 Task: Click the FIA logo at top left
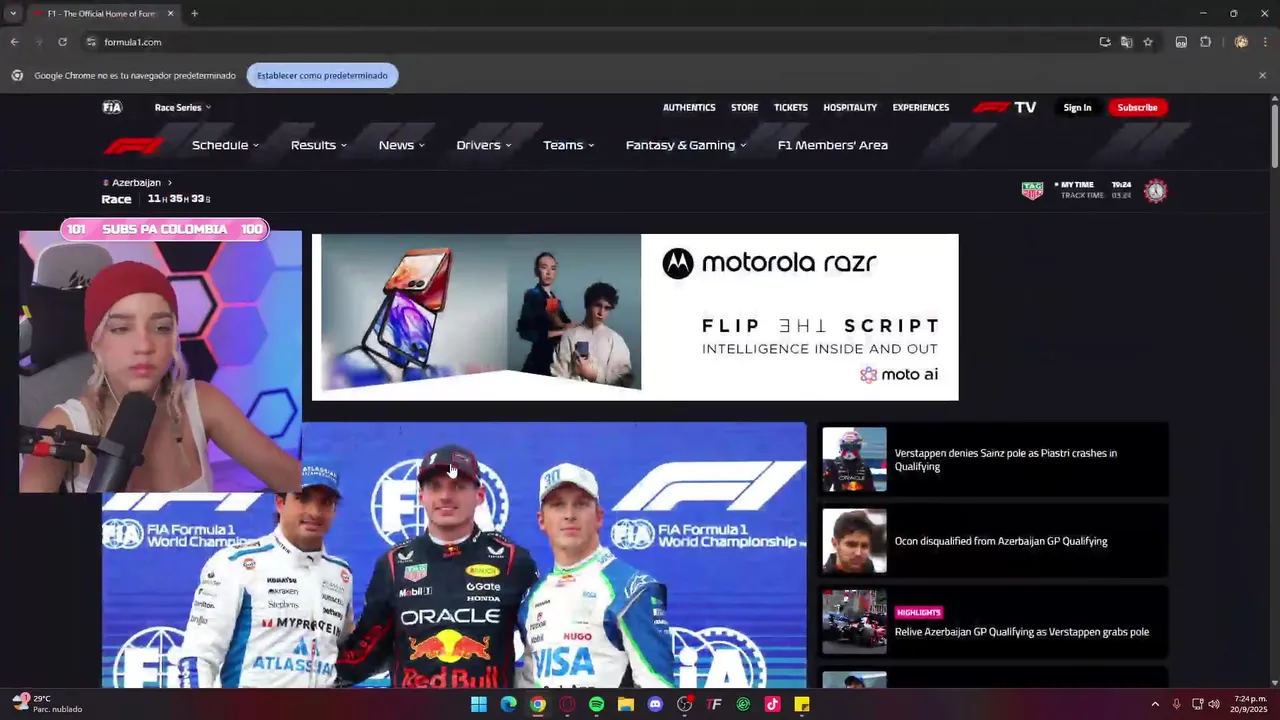pos(112,107)
